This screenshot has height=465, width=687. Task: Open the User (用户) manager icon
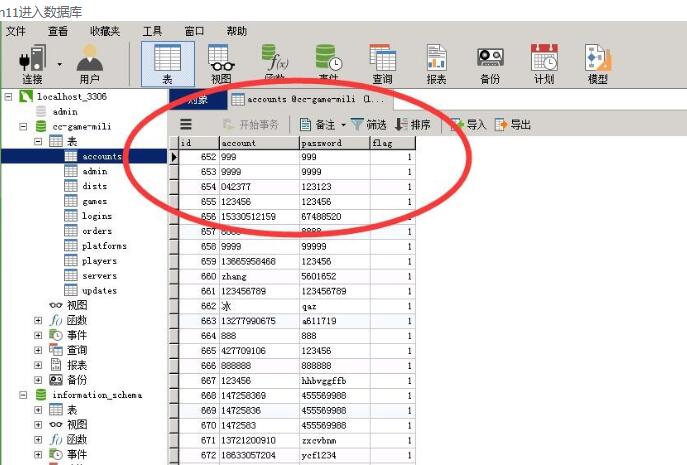pos(90,63)
